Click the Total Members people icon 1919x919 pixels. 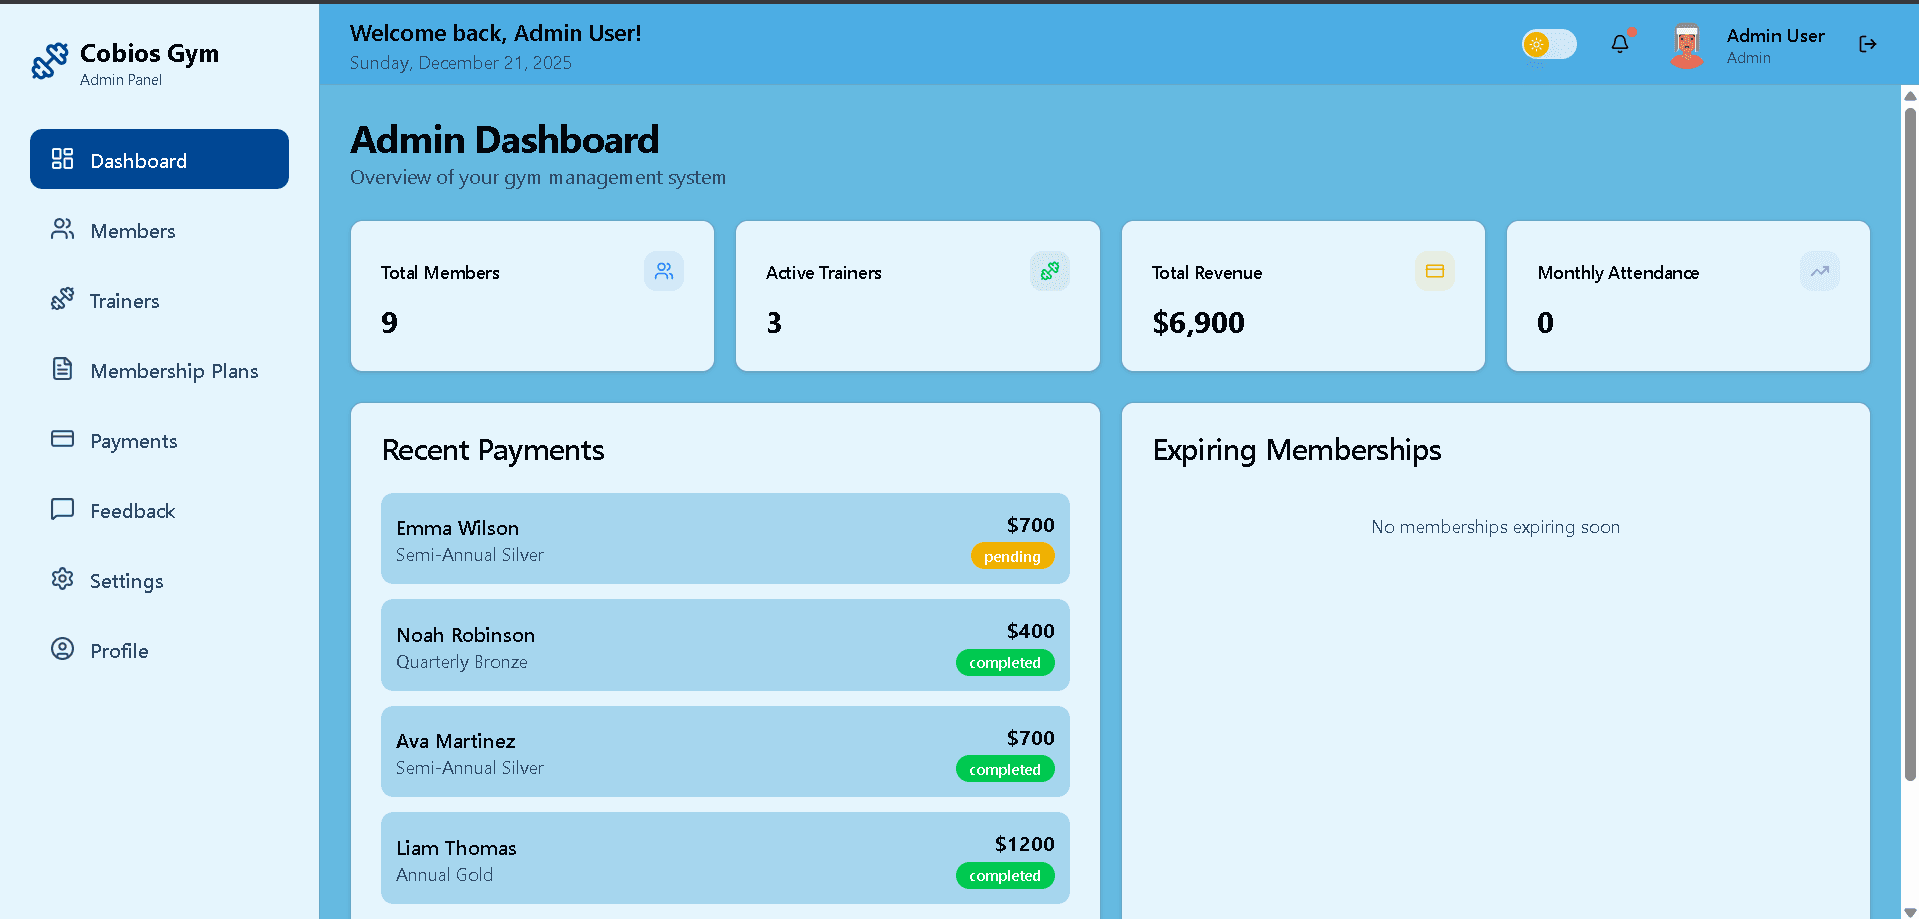point(664,271)
